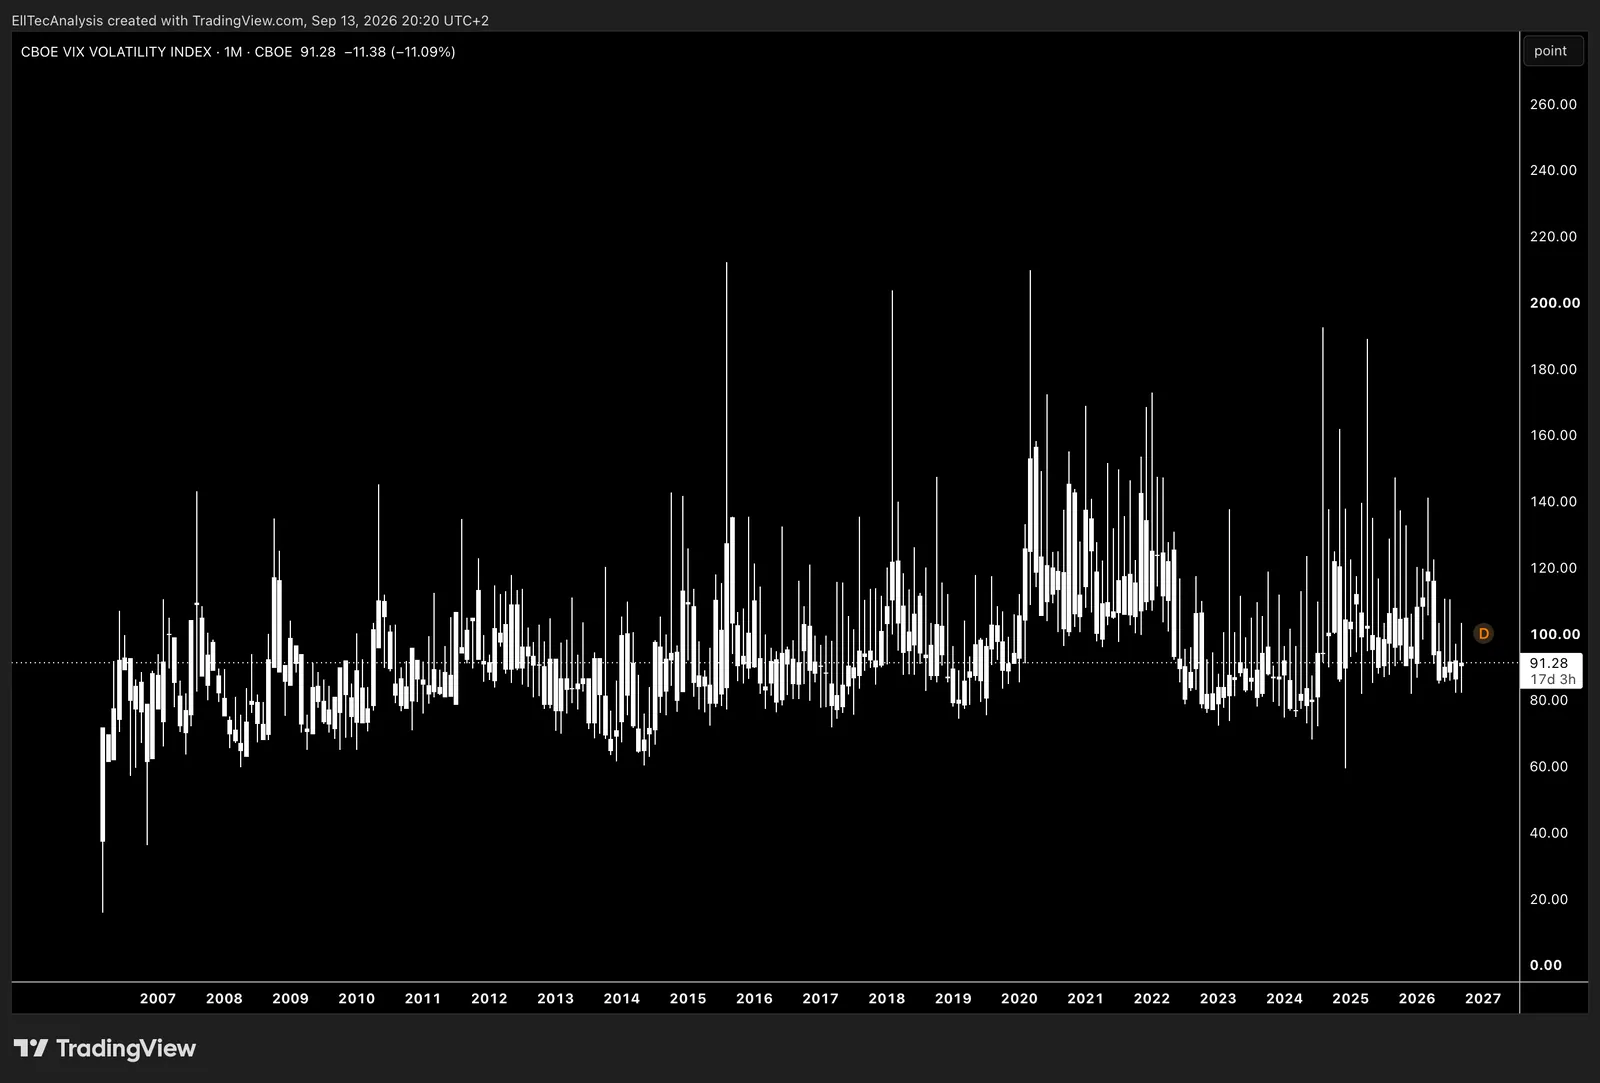1600x1083 pixels.
Task: Click the 180.00 price scale label
Action: coord(1553,369)
